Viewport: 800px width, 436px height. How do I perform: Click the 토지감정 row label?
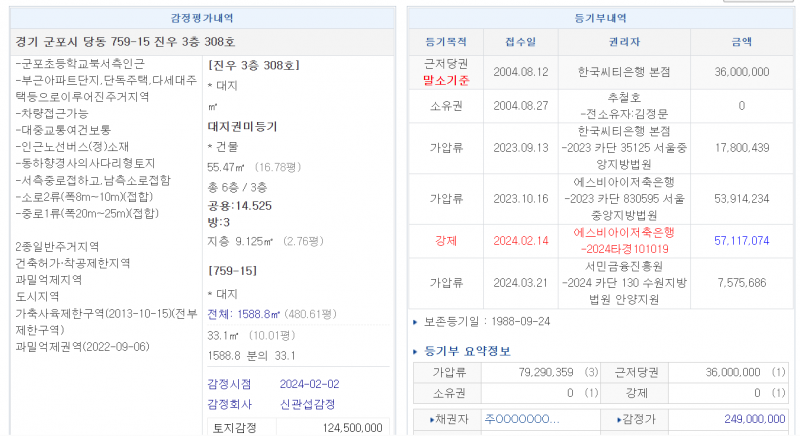(x=235, y=428)
